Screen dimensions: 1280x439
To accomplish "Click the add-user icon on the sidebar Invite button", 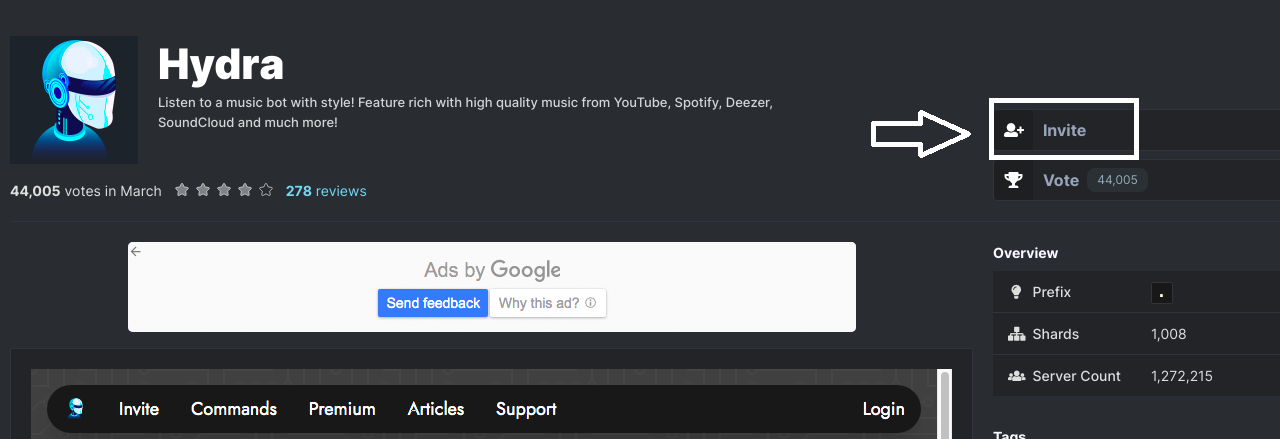I will click(x=1014, y=130).
